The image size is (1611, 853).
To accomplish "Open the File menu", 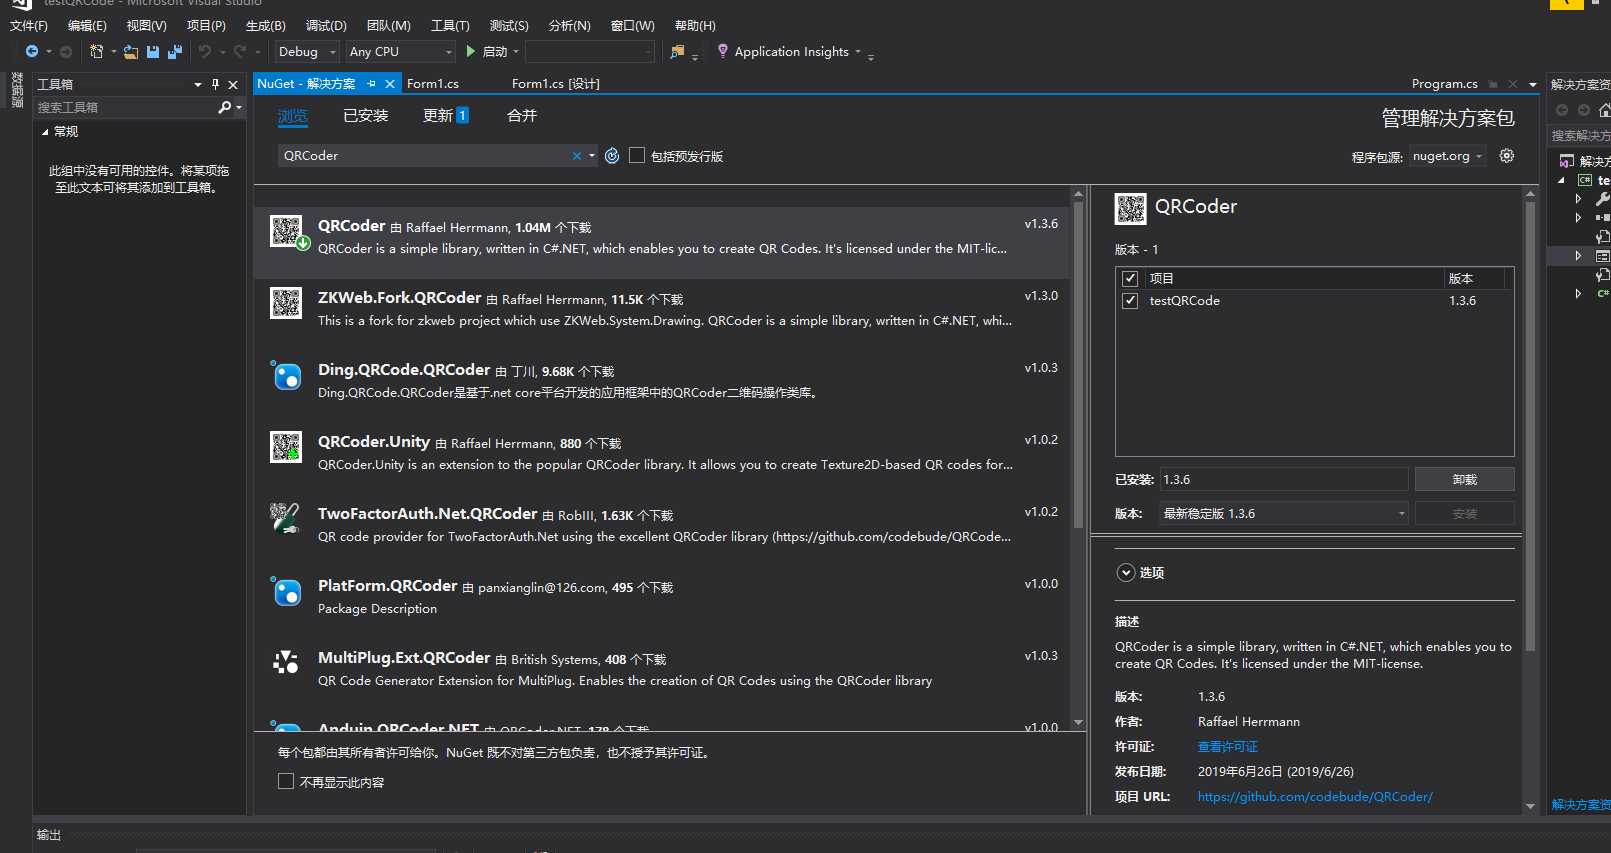I will 29,26.
